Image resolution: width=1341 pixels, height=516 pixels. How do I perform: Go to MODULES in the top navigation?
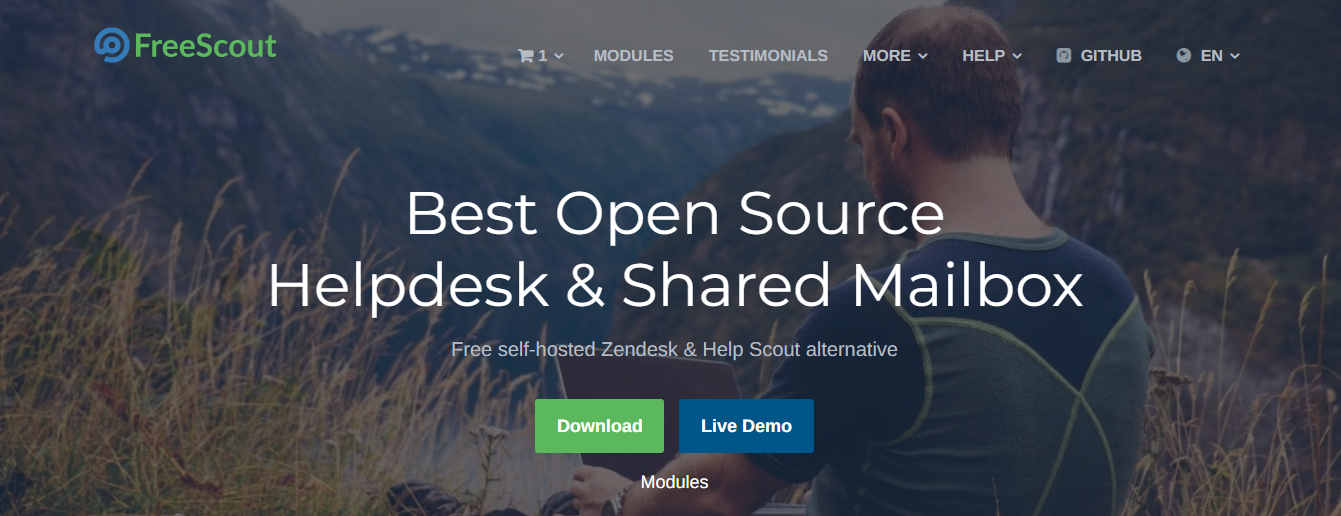click(x=633, y=56)
